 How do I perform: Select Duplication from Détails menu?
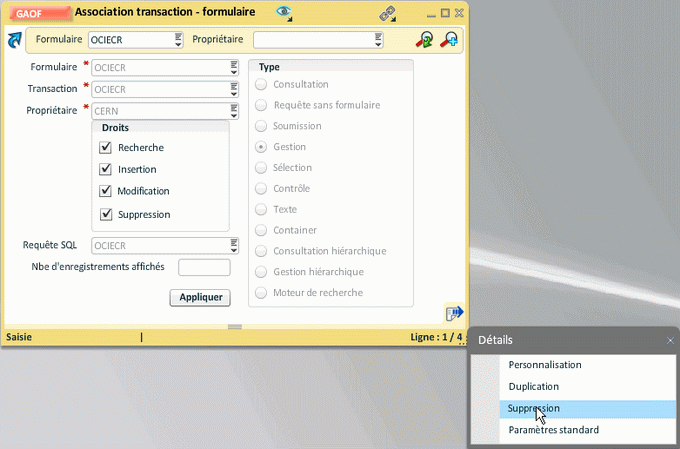click(x=533, y=387)
